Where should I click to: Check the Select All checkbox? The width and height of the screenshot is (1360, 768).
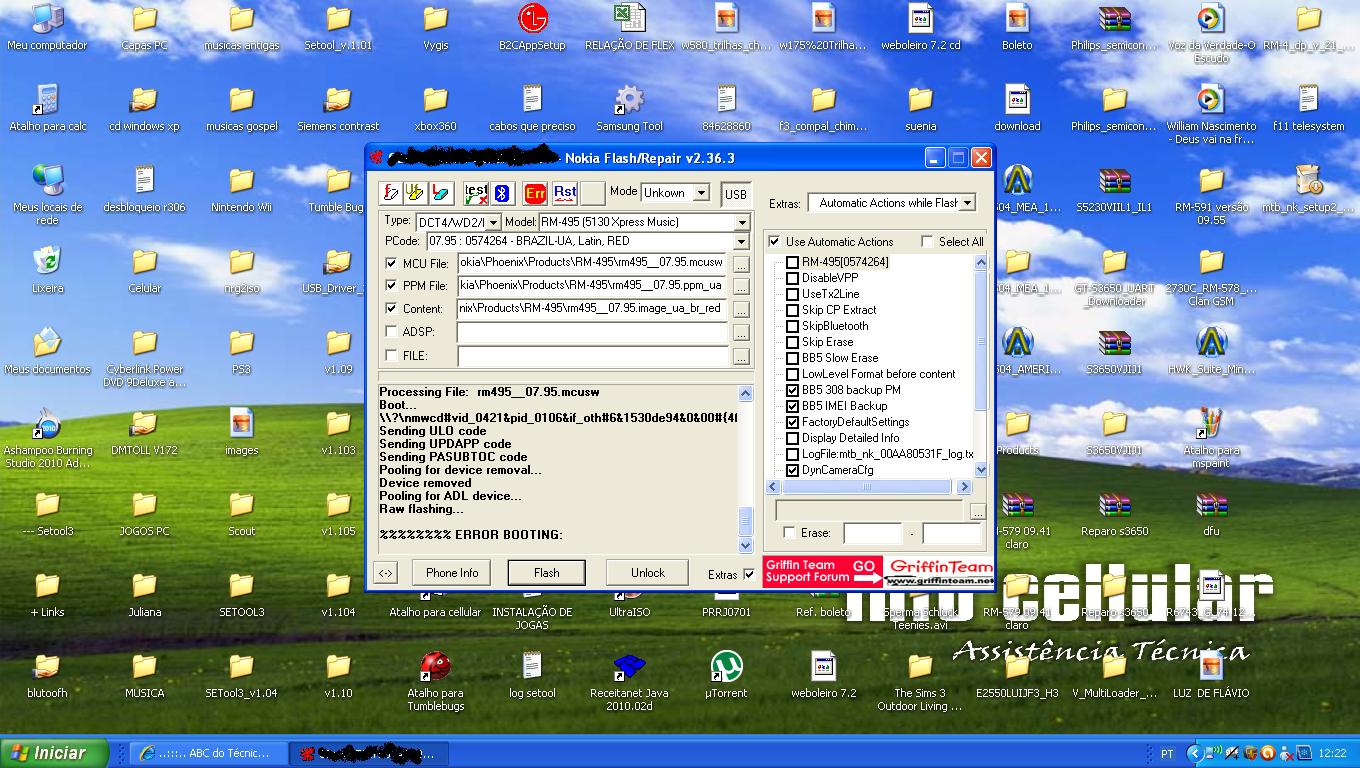pyautogui.click(x=927, y=242)
